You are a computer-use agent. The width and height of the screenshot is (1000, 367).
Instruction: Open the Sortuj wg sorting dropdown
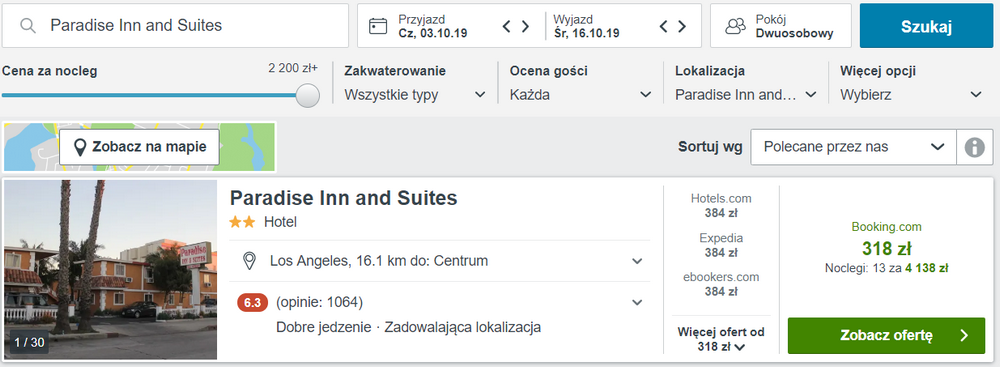click(x=854, y=147)
